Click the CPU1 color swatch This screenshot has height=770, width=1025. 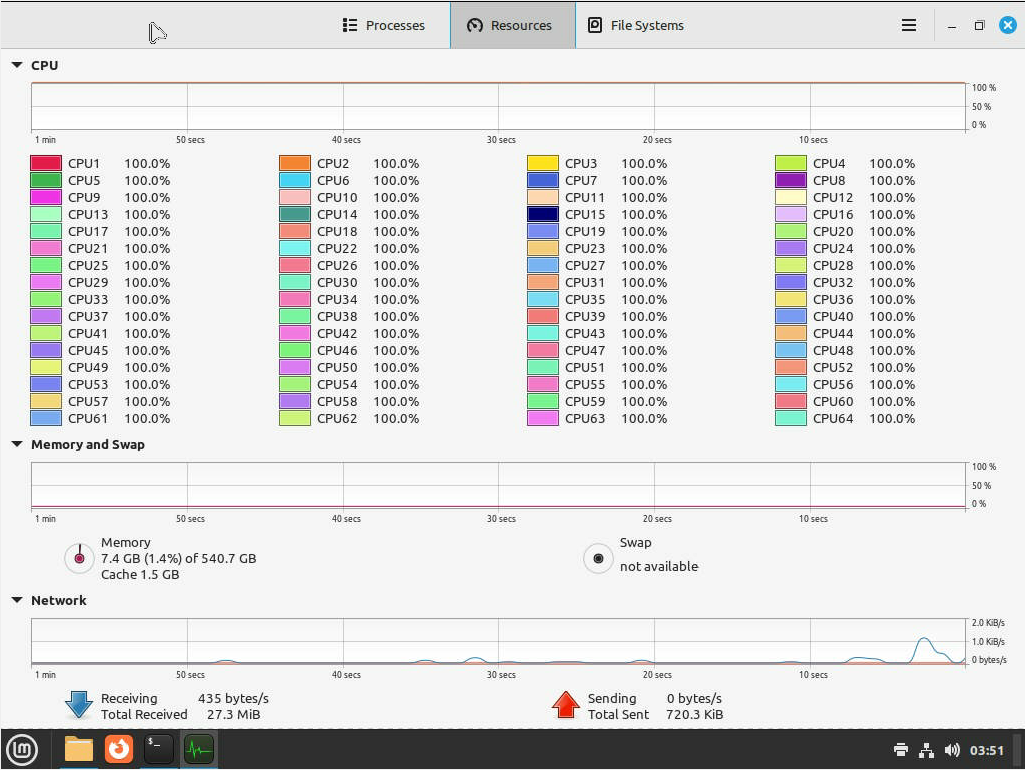[x=46, y=163]
